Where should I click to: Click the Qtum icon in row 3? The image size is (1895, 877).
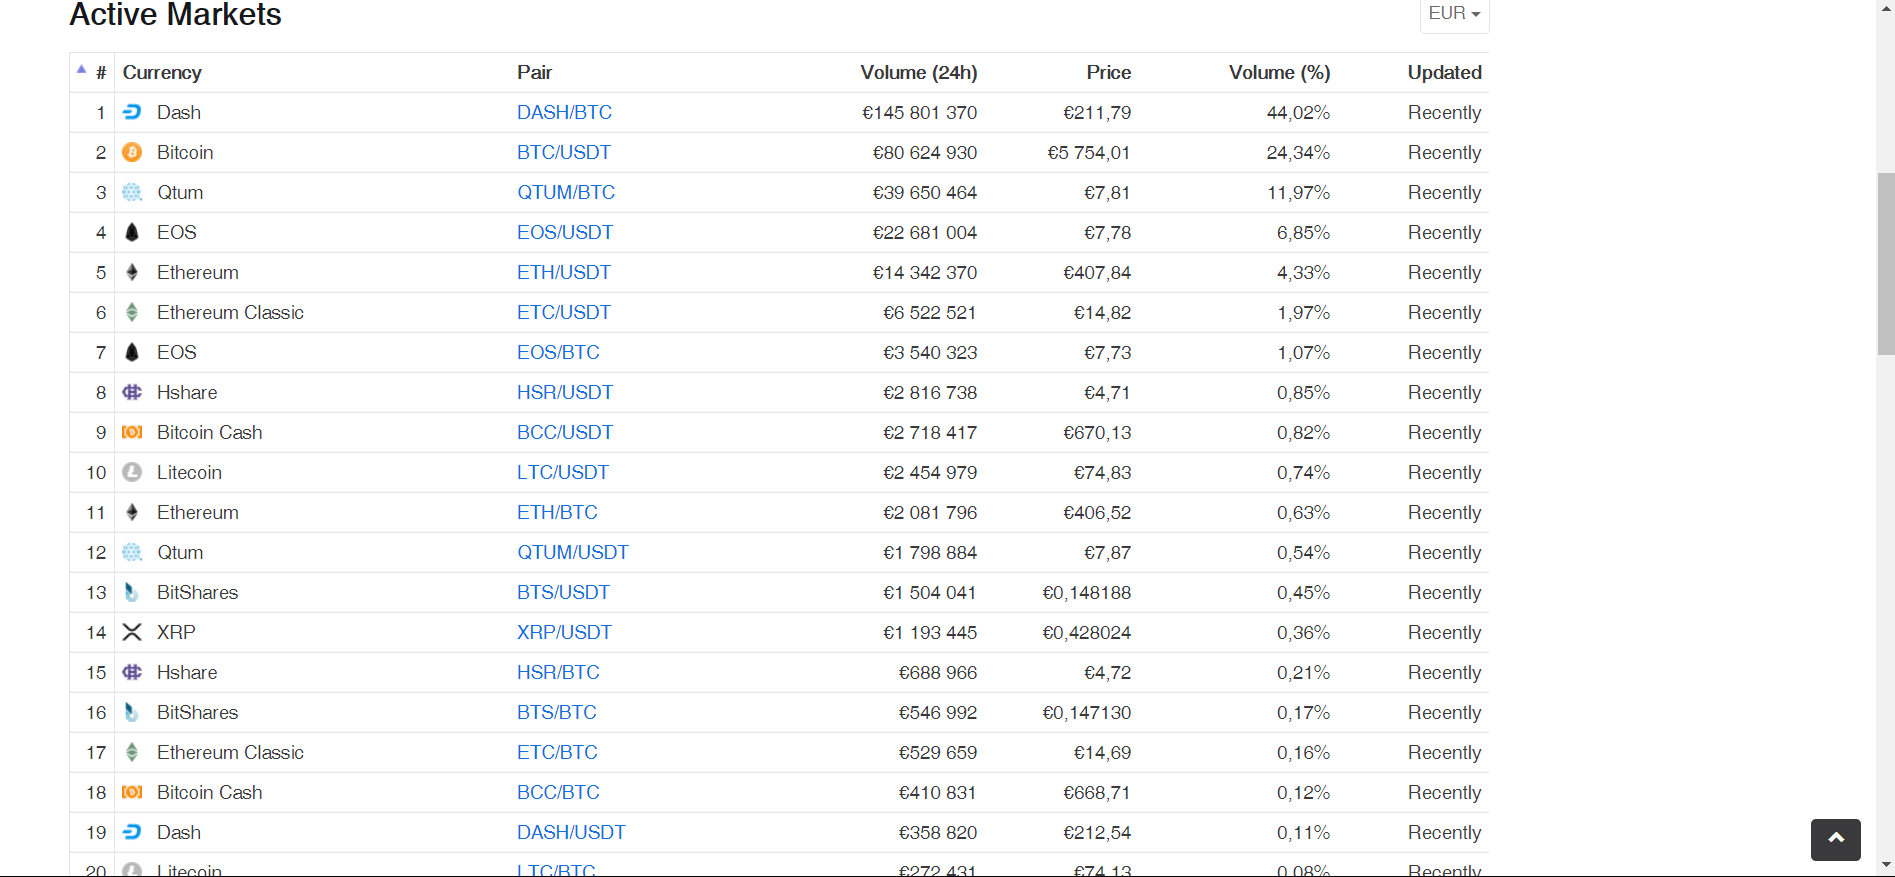click(x=132, y=192)
